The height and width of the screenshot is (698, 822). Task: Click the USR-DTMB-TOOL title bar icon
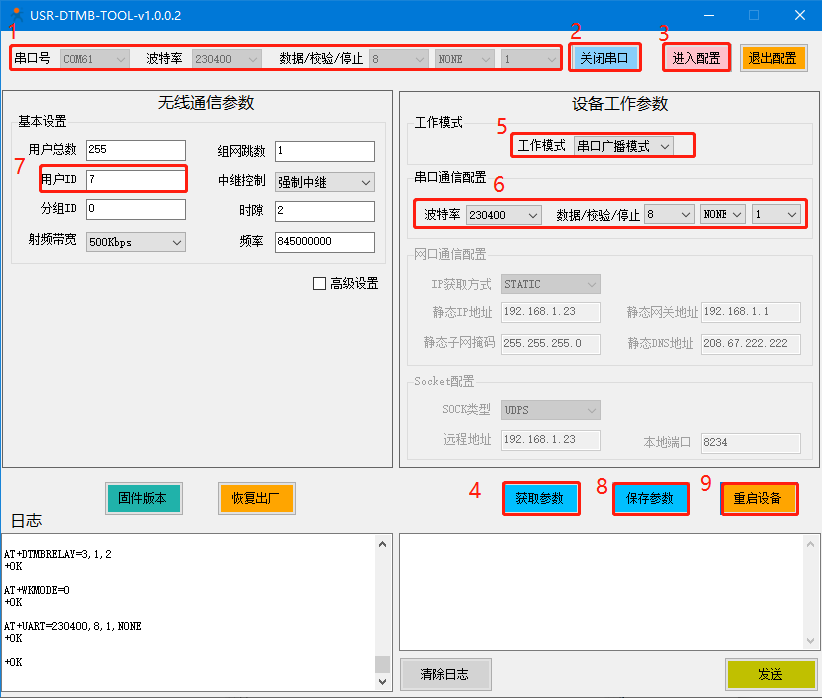click(14, 15)
